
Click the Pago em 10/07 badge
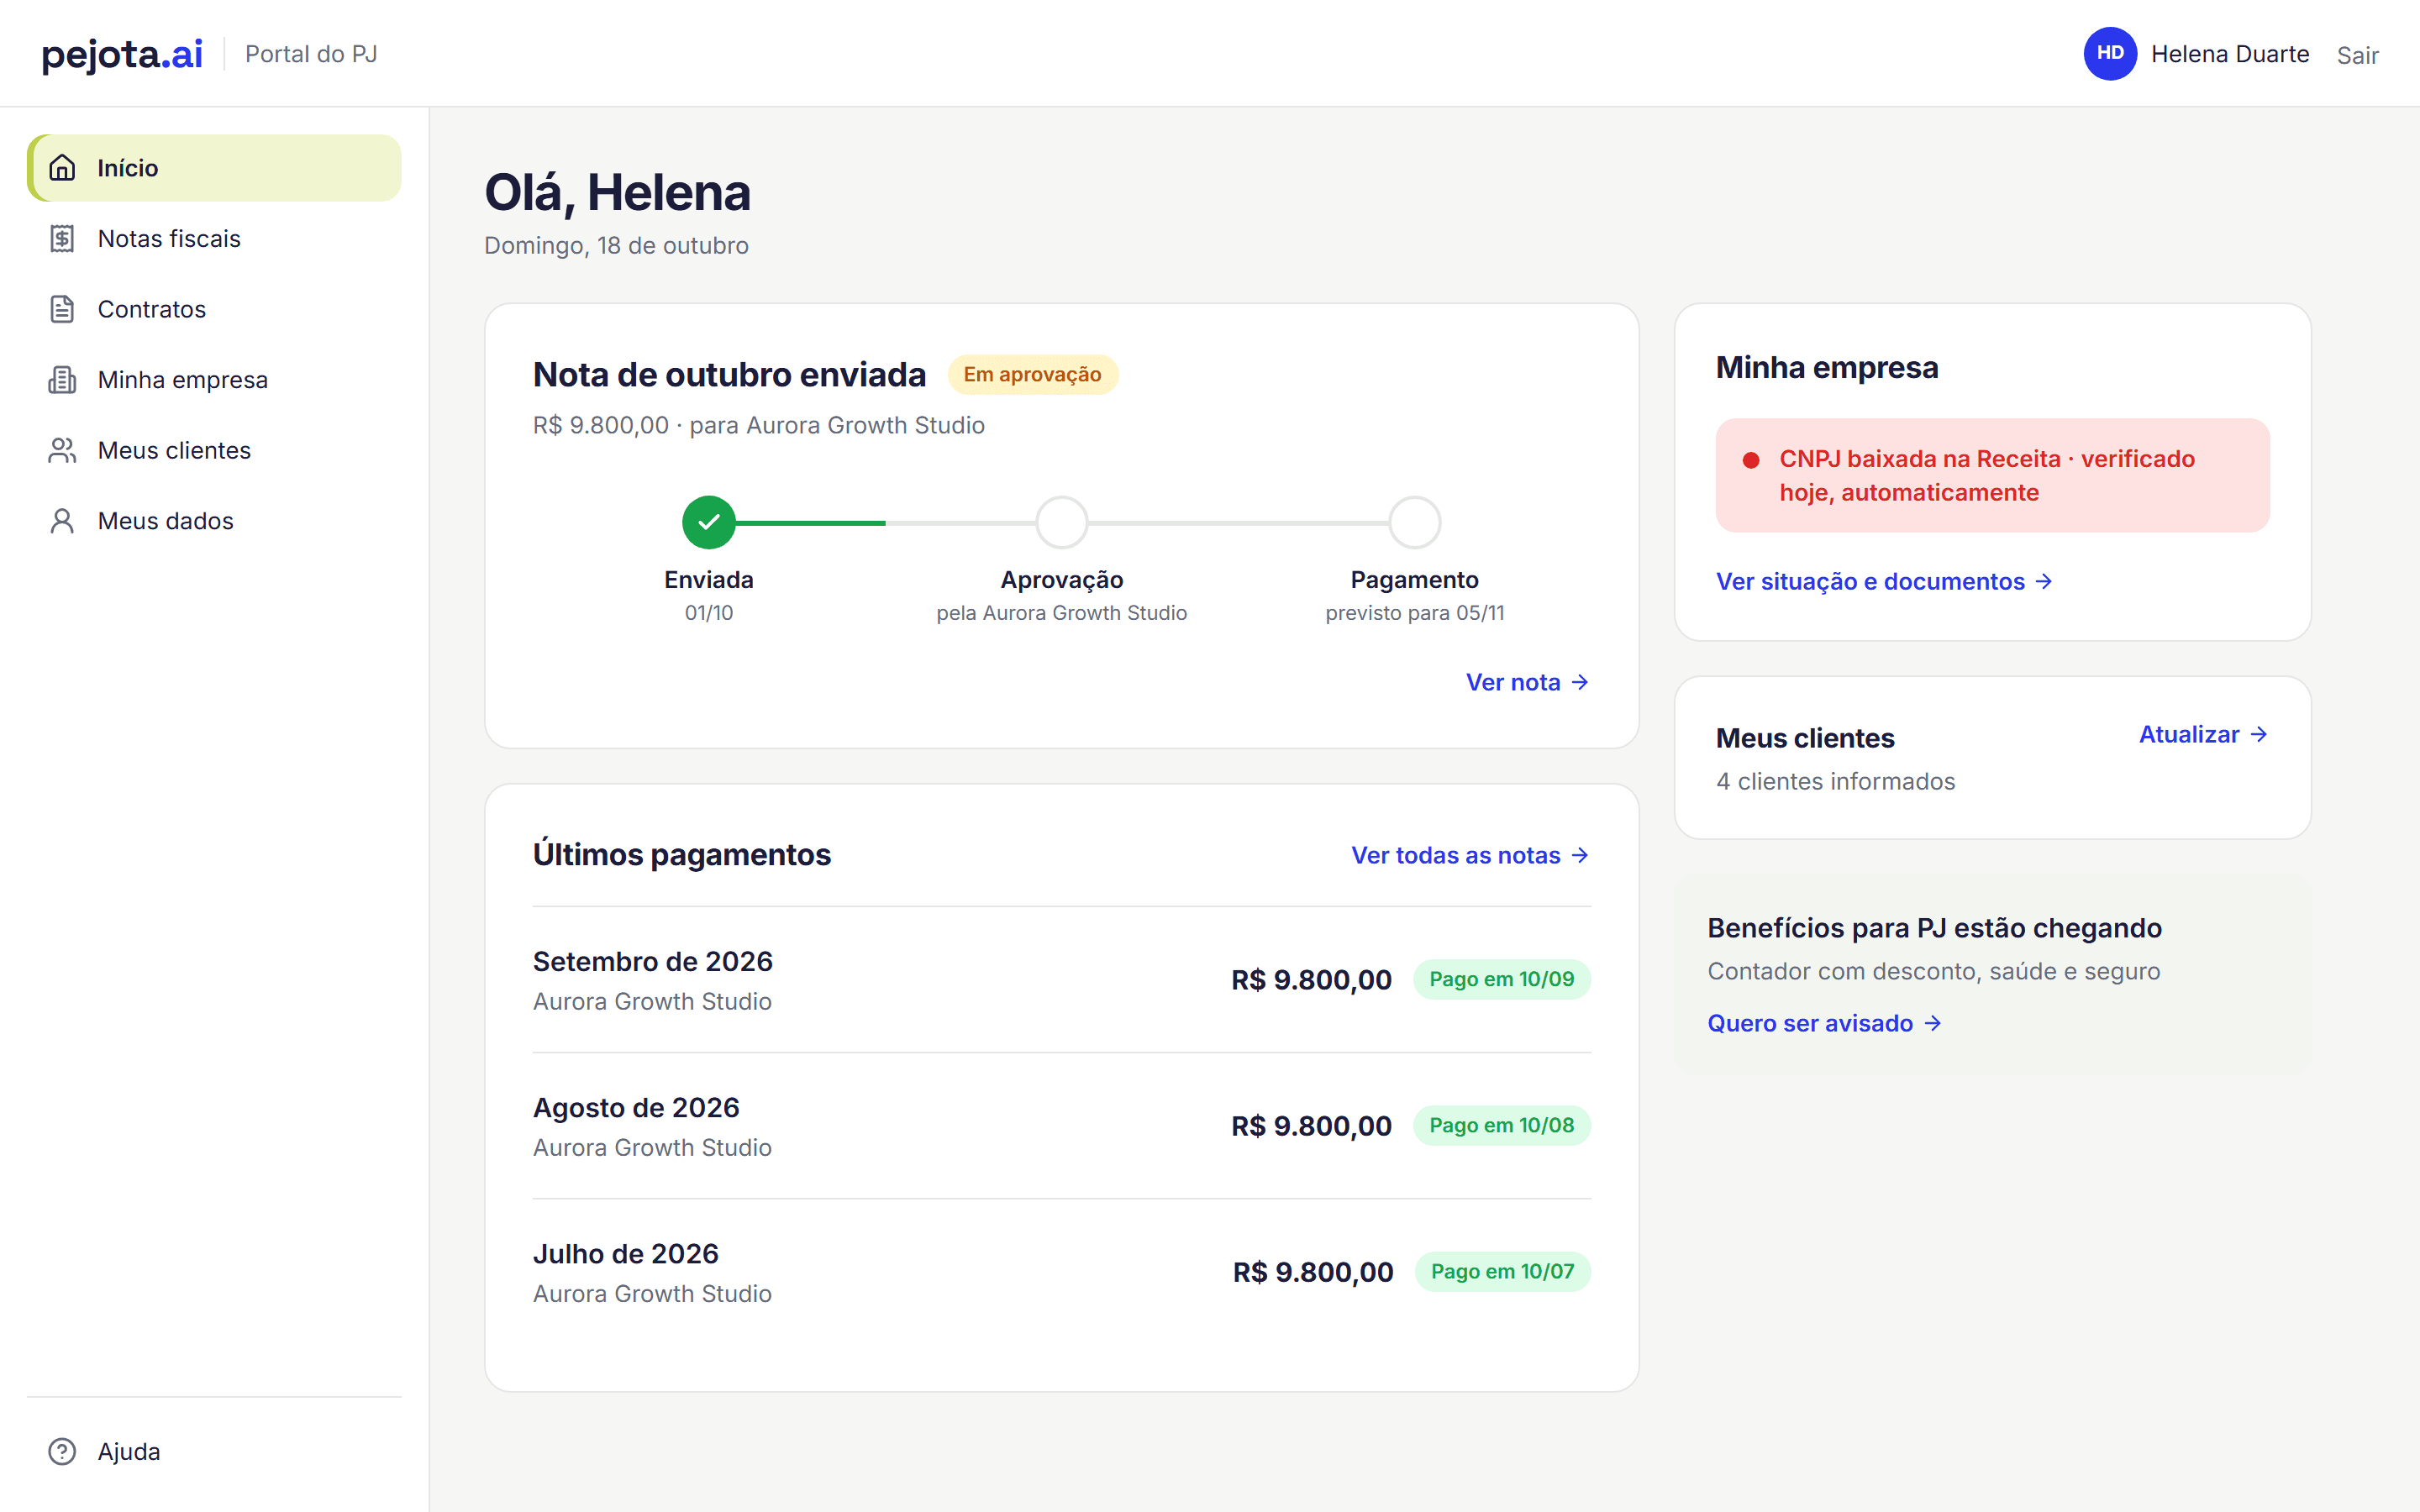tap(1502, 1271)
